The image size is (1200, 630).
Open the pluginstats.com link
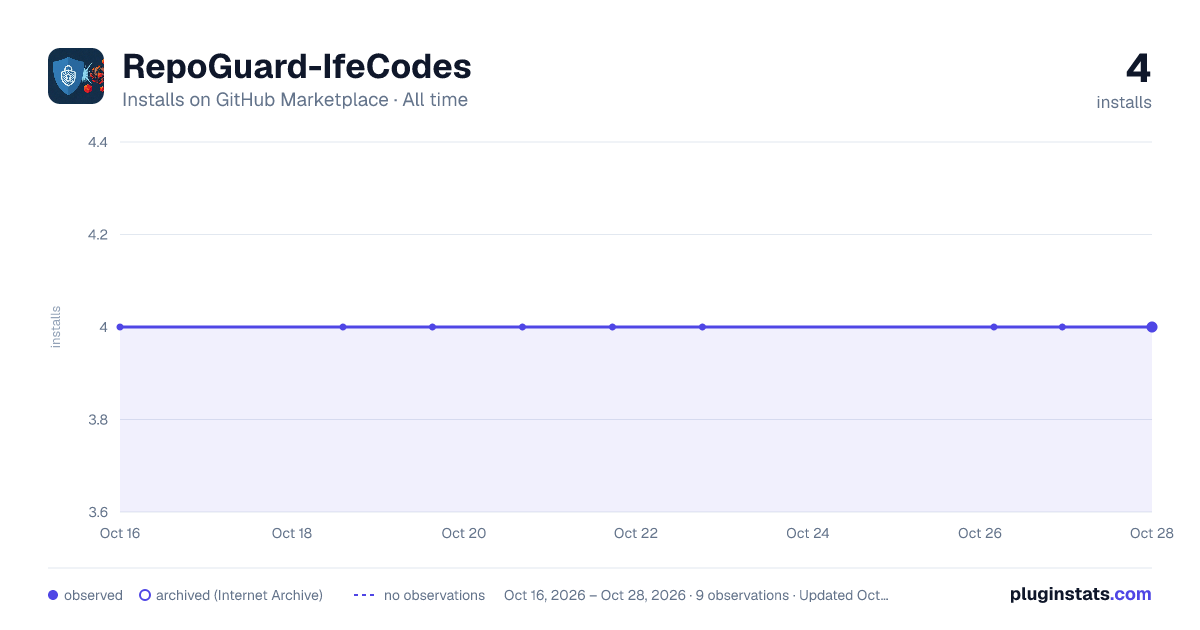click(1081, 594)
